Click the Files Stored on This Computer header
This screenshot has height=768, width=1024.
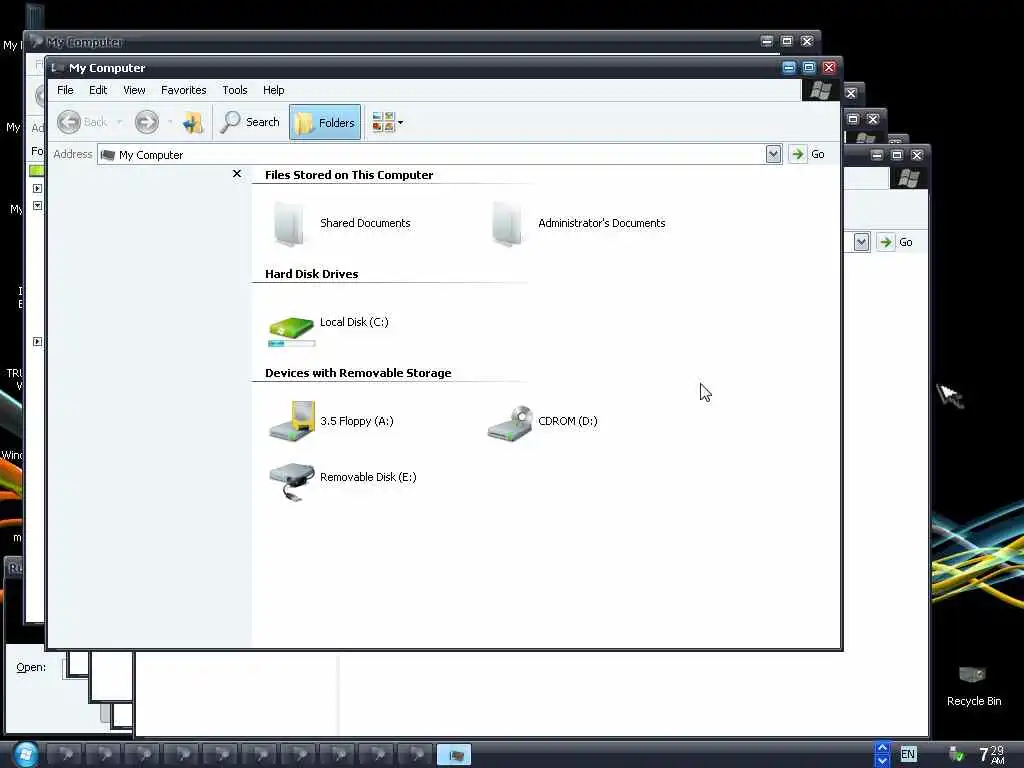[x=349, y=175]
